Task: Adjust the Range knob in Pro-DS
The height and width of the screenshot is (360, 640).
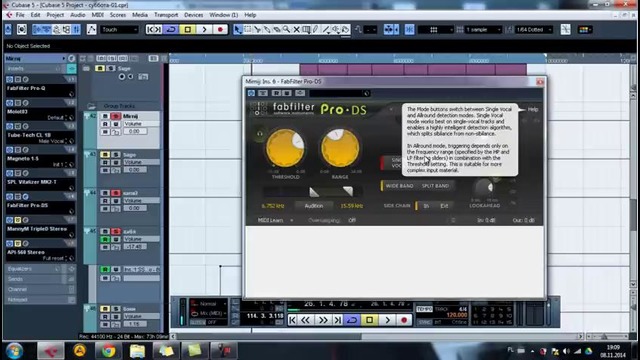Action: [340, 148]
